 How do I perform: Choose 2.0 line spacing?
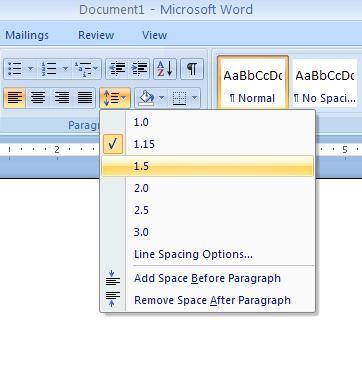pyautogui.click(x=207, y=188)
